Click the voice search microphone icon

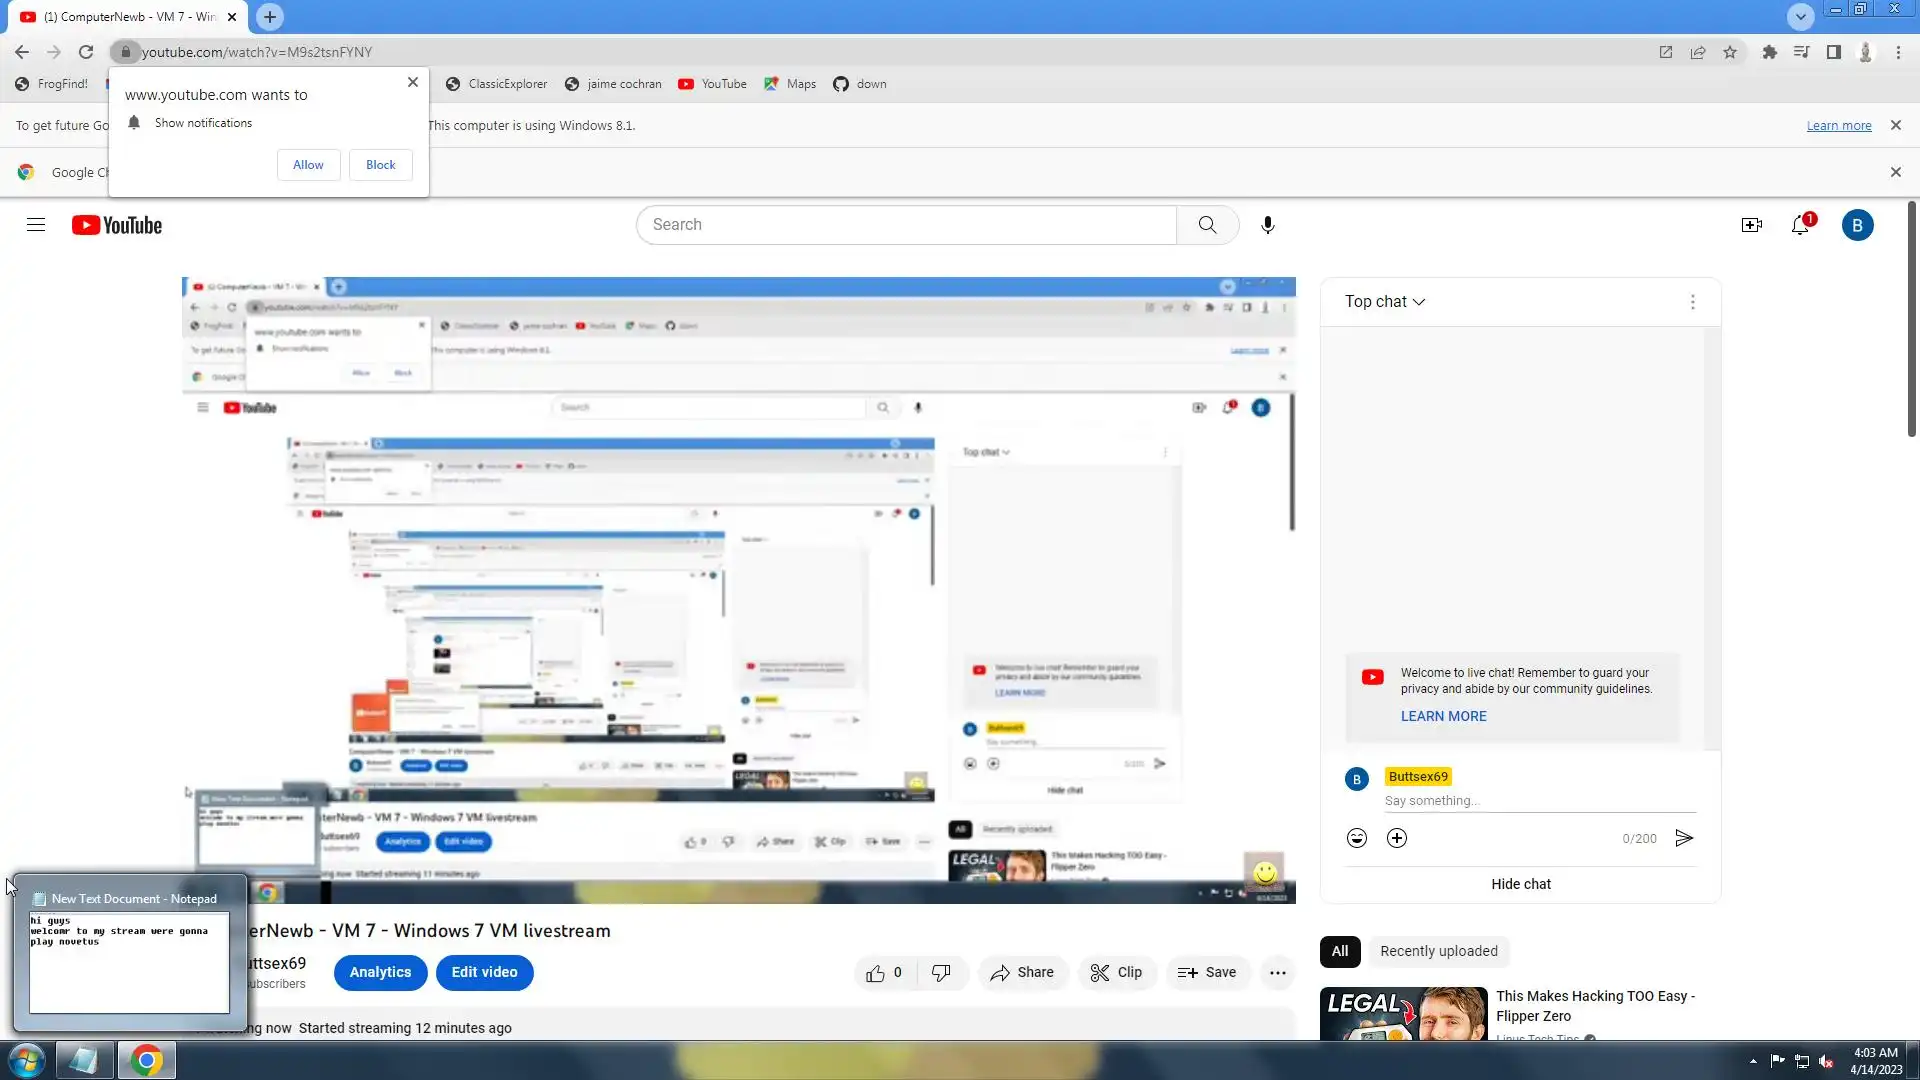tap(1267, 225)
